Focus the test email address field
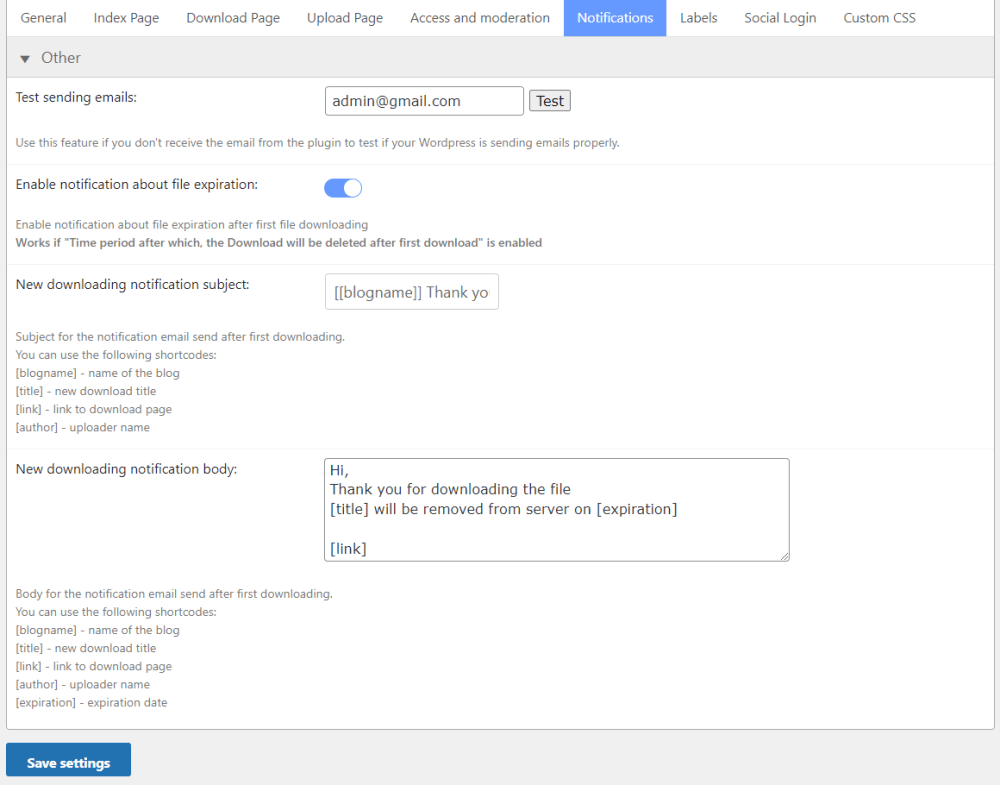This screenshot has height=785, width=1000. pos(424,101)
